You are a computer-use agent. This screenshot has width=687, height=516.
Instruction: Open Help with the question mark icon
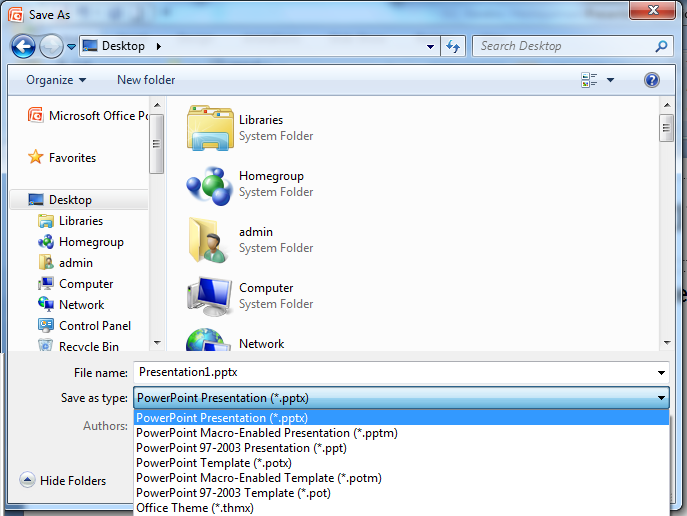tap(652, 80)
